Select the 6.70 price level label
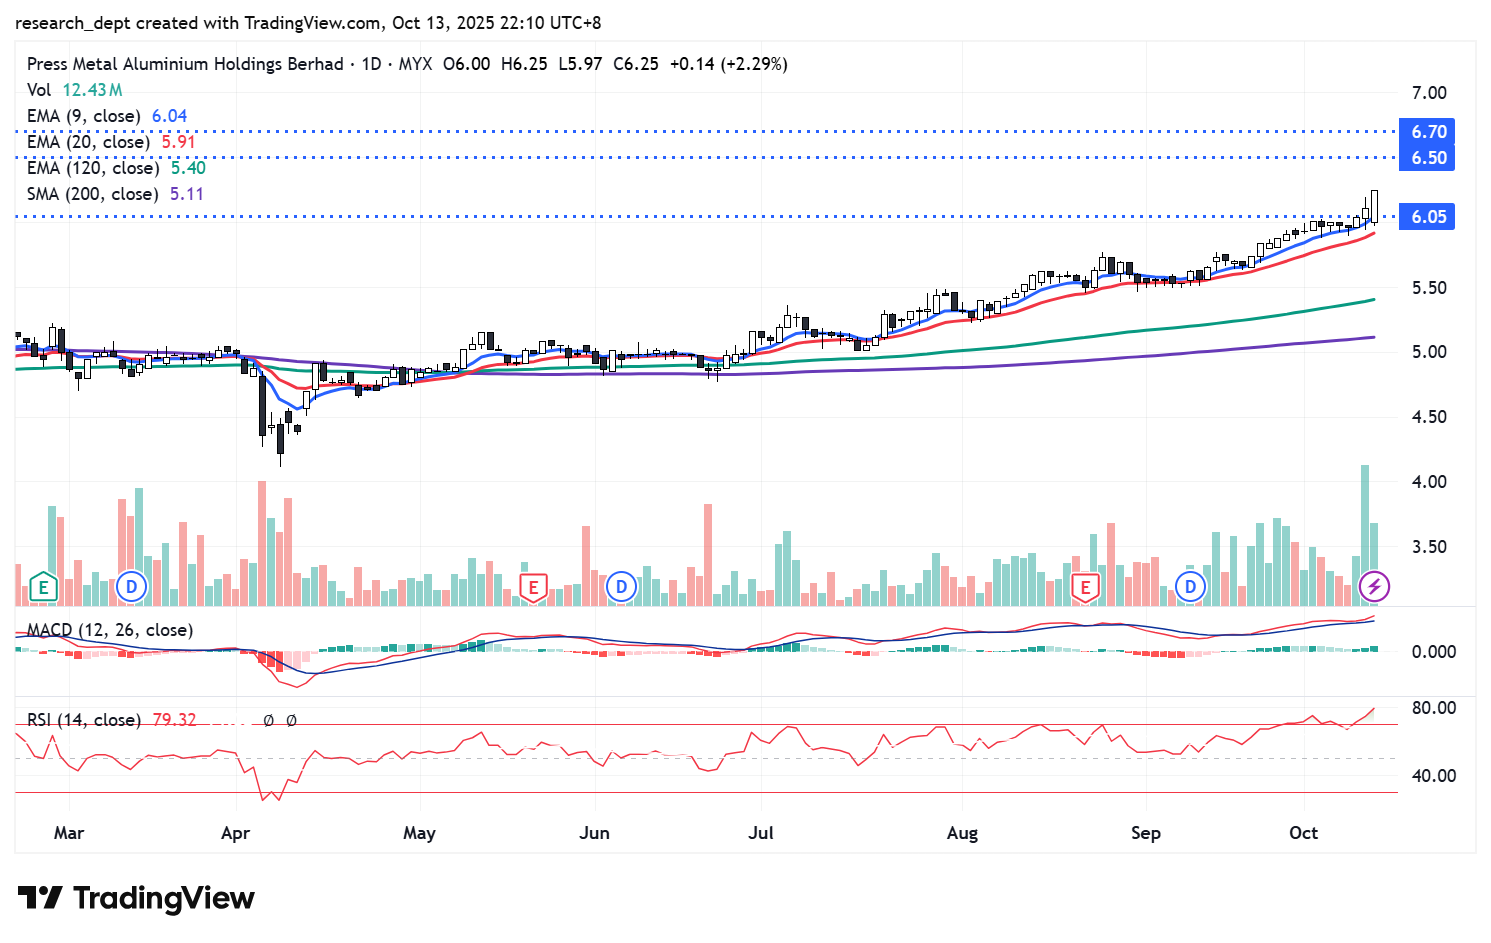This screenshot has width=1491, height=943. click(x=1428, y=132)
